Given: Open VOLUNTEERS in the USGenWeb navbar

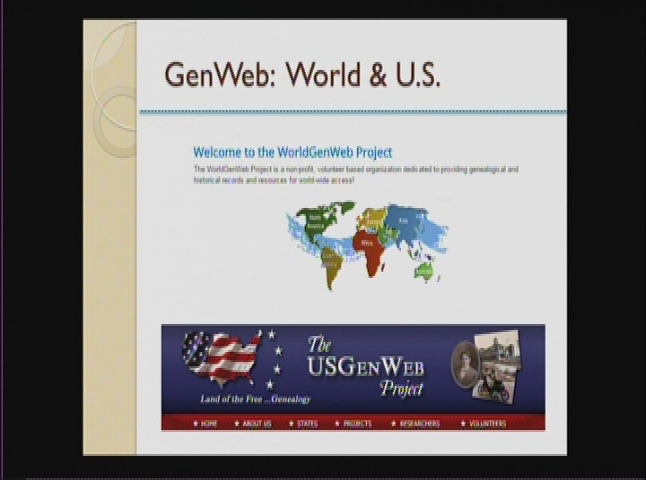Looking at the screenshot, I should click(x=484, y=424).
